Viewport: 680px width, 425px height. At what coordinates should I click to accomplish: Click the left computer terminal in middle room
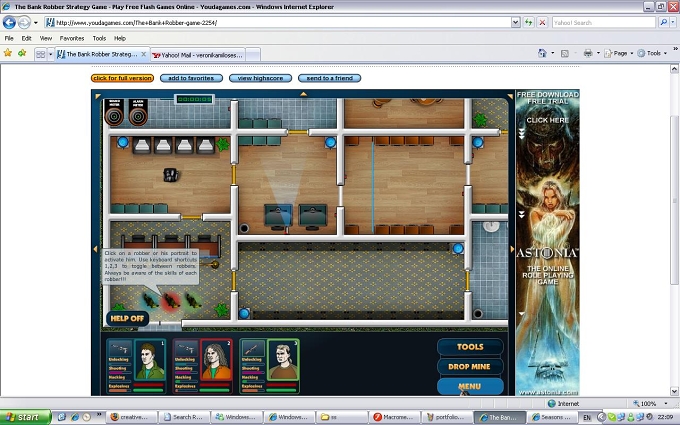click(x=278, y=216)
